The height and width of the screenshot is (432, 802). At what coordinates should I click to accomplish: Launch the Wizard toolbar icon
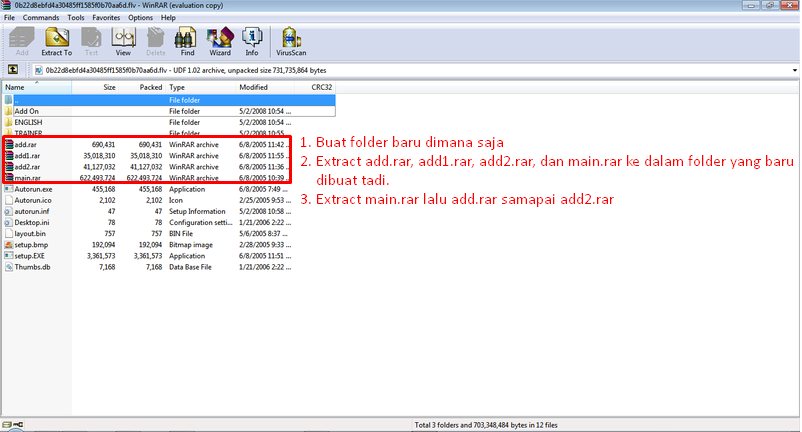[x=219, y=41]
